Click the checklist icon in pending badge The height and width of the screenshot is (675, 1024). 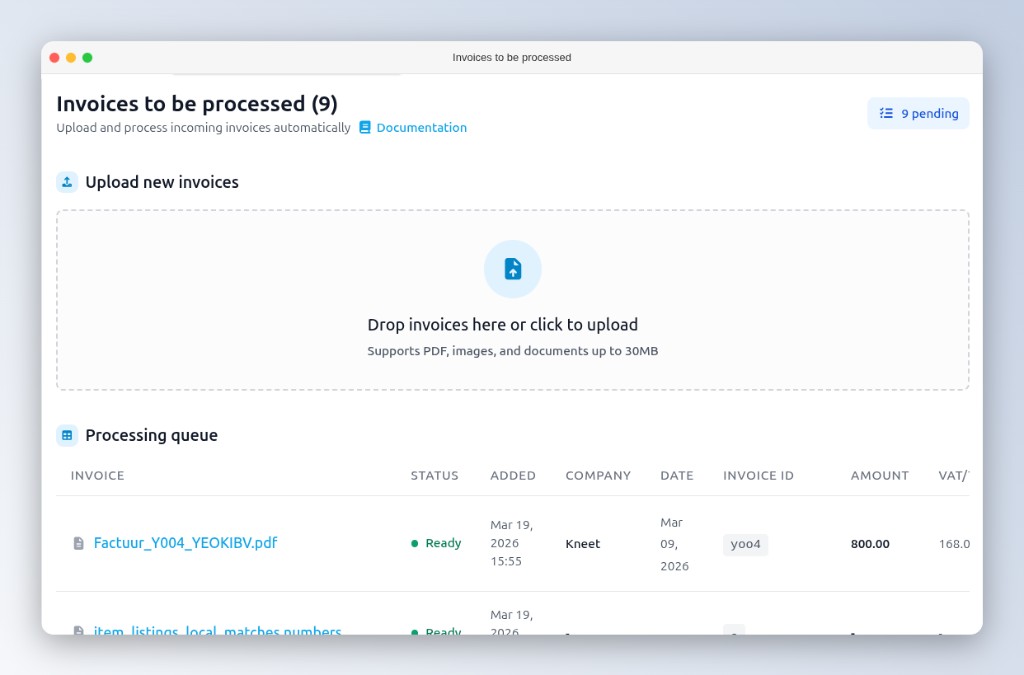coord(886,114)
